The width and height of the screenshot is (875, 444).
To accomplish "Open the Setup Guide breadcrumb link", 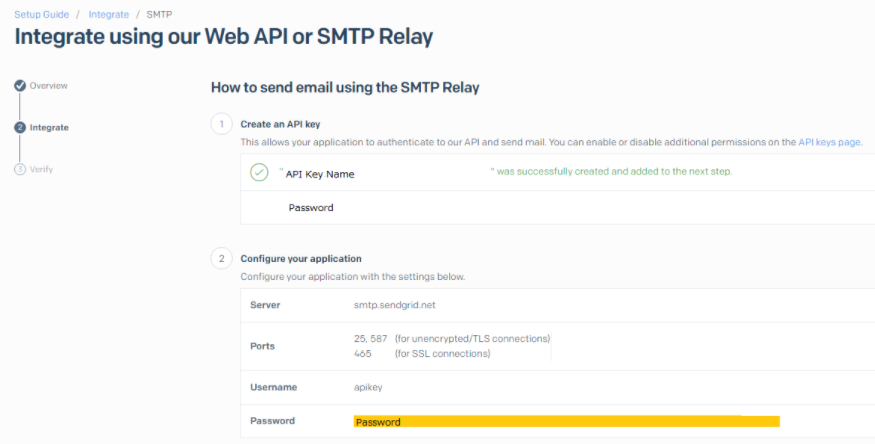I will coord(42,15).
